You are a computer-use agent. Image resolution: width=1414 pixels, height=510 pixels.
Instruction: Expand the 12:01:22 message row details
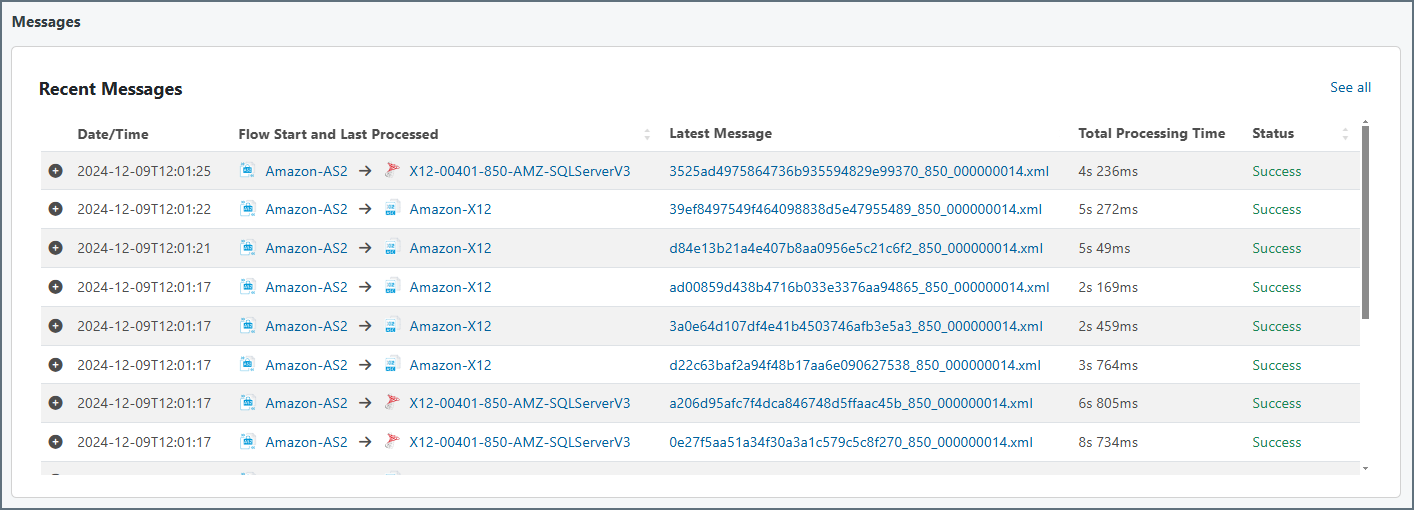[56, 209]
